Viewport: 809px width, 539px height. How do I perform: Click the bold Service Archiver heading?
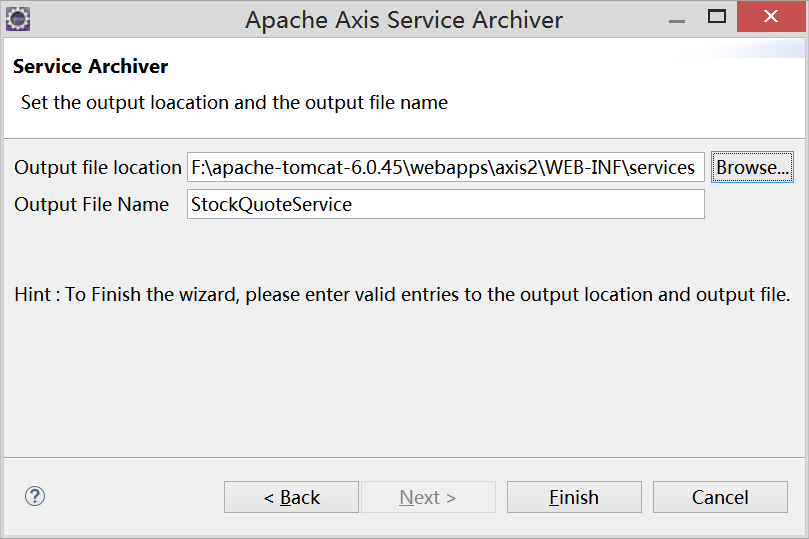coord(90,67)
